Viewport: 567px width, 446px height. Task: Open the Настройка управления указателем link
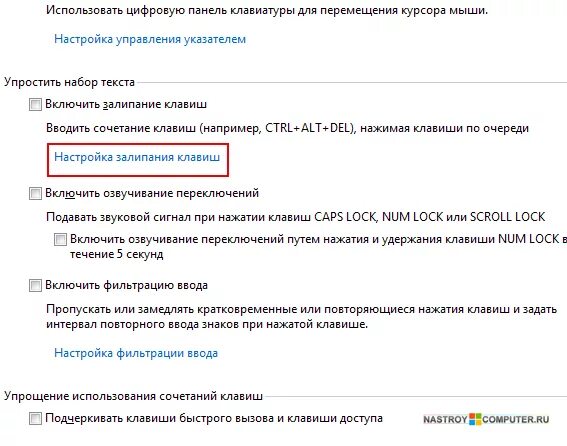[x=150, y=39]
